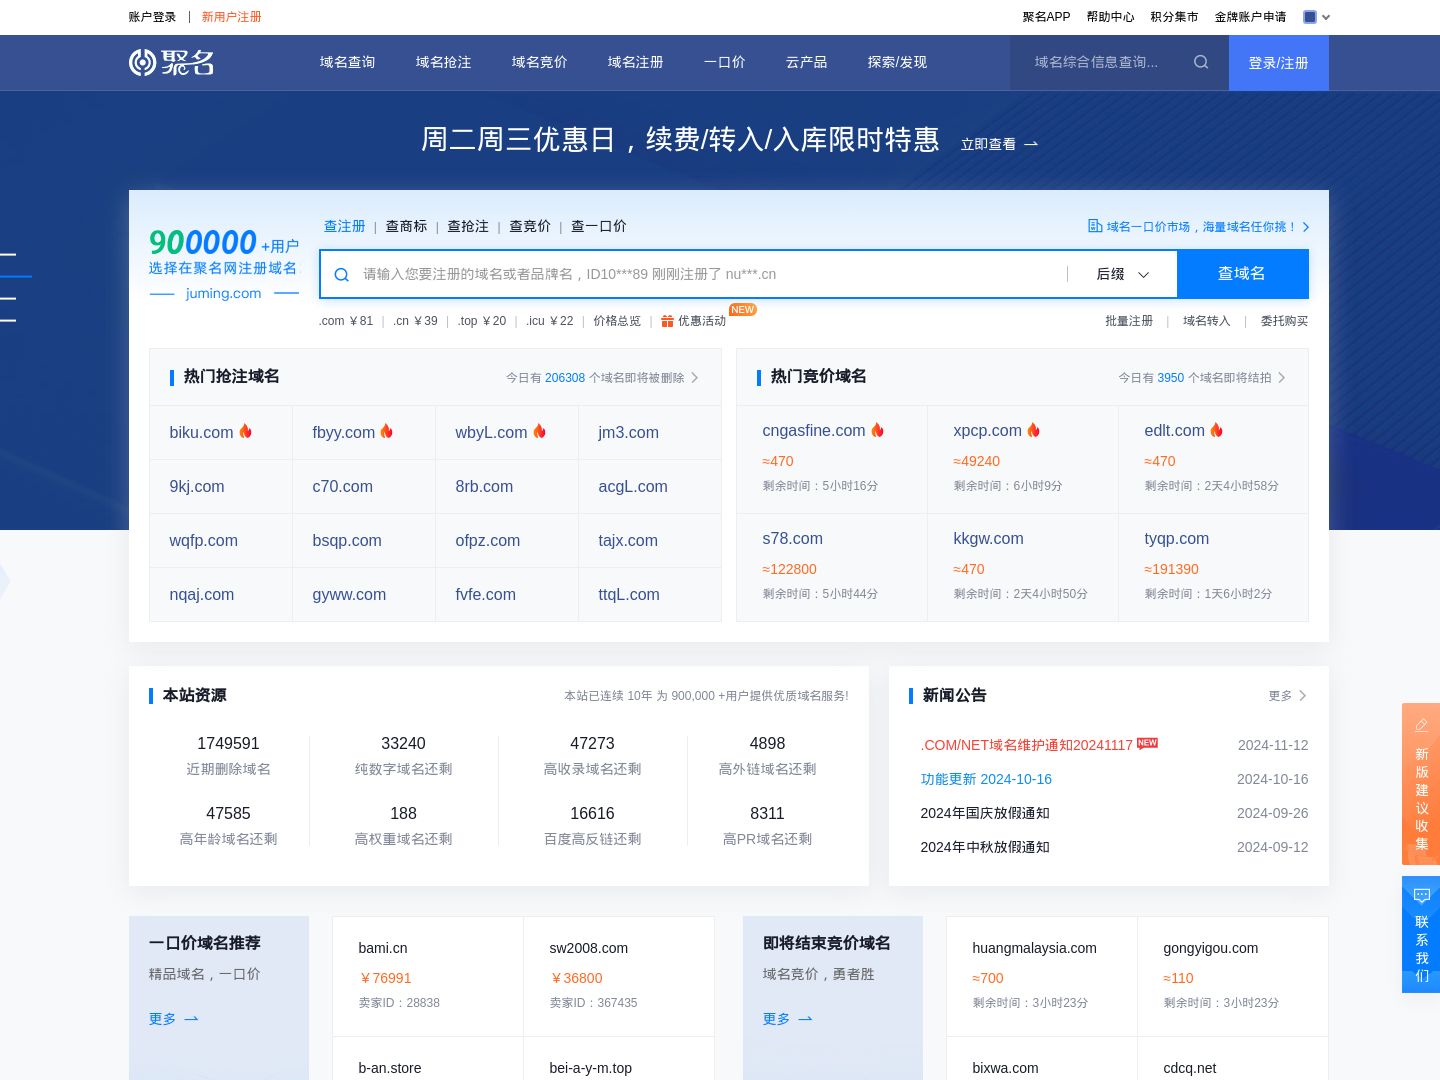This screenshot has height=1080, width=1440.
Task: Click the marketplace document icon near 域名一口价市场
Action: pos(1095,226)
